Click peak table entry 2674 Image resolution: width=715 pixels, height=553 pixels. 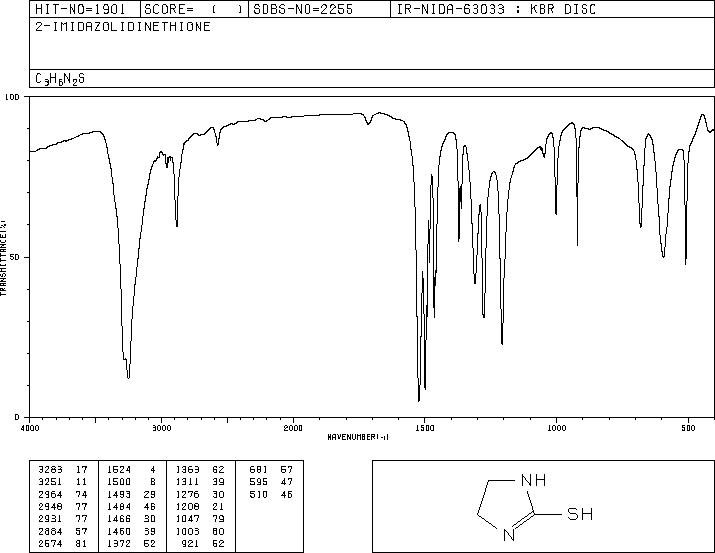point(50,543)
